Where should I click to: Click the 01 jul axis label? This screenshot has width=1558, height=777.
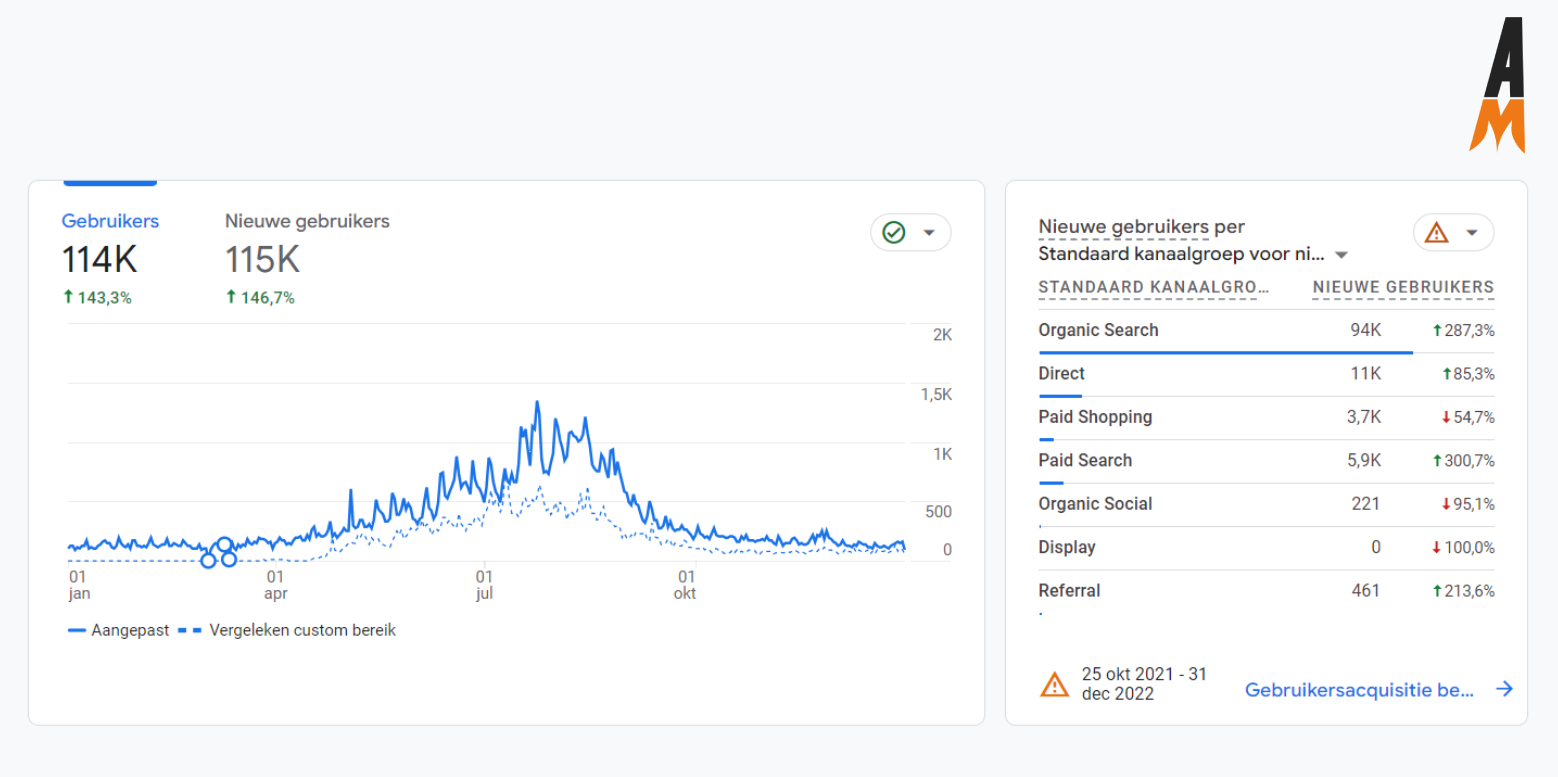[485, 585]
